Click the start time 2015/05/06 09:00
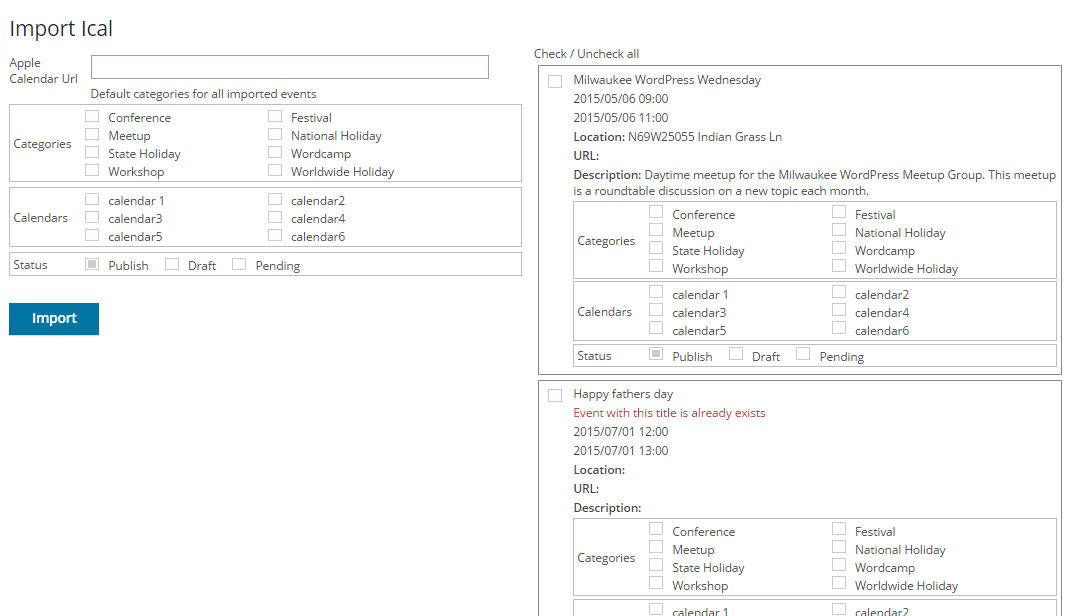This screenshot has height=616, width=1085. click(621, 99)
